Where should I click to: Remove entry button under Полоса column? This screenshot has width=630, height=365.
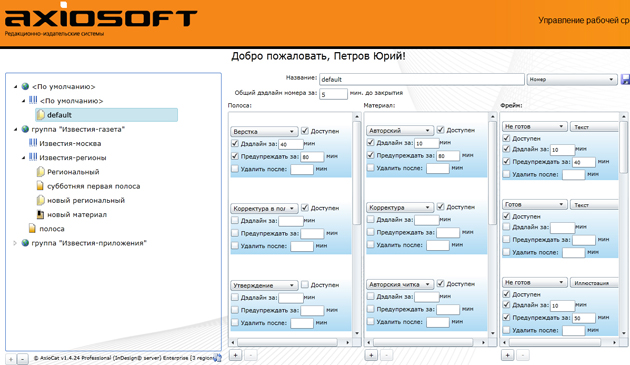click(x=251, y=355)
